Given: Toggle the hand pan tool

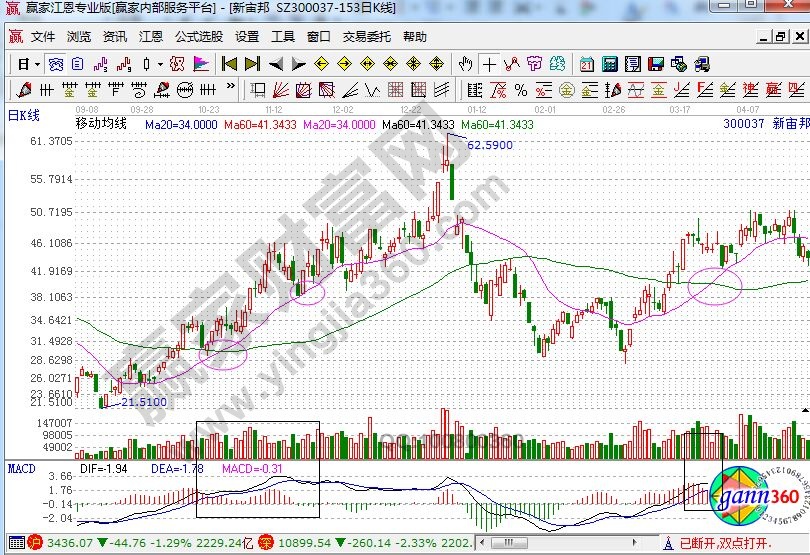Looking at the screenshot, I should (465, 63).
